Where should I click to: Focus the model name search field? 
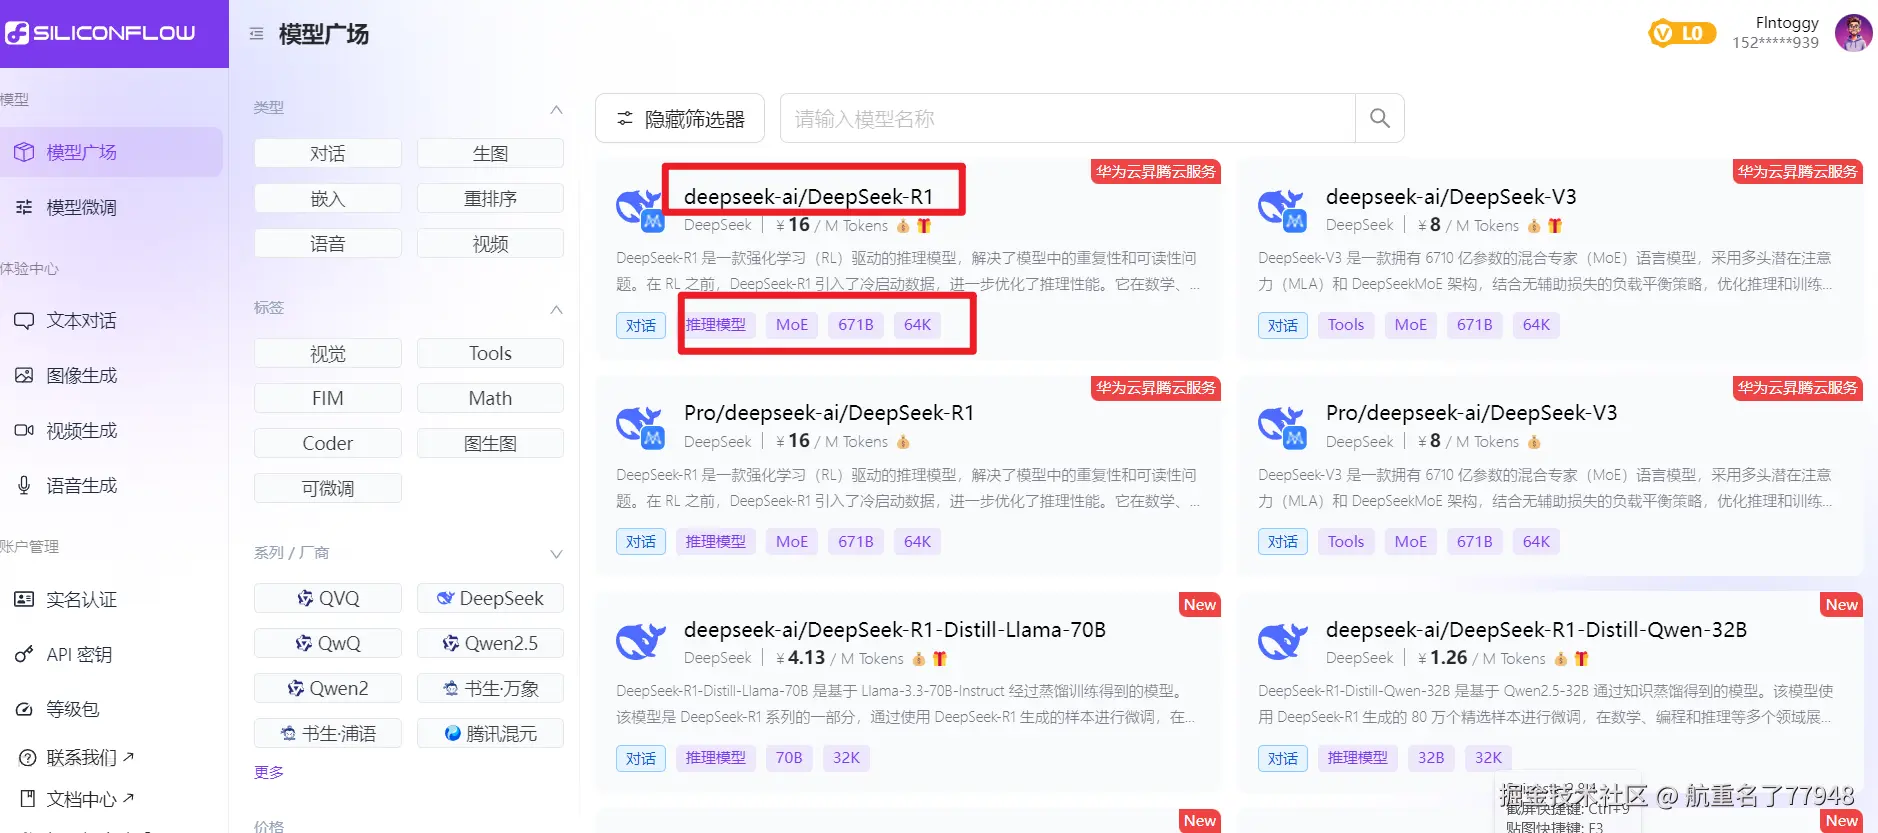[x=1068, y=119]
